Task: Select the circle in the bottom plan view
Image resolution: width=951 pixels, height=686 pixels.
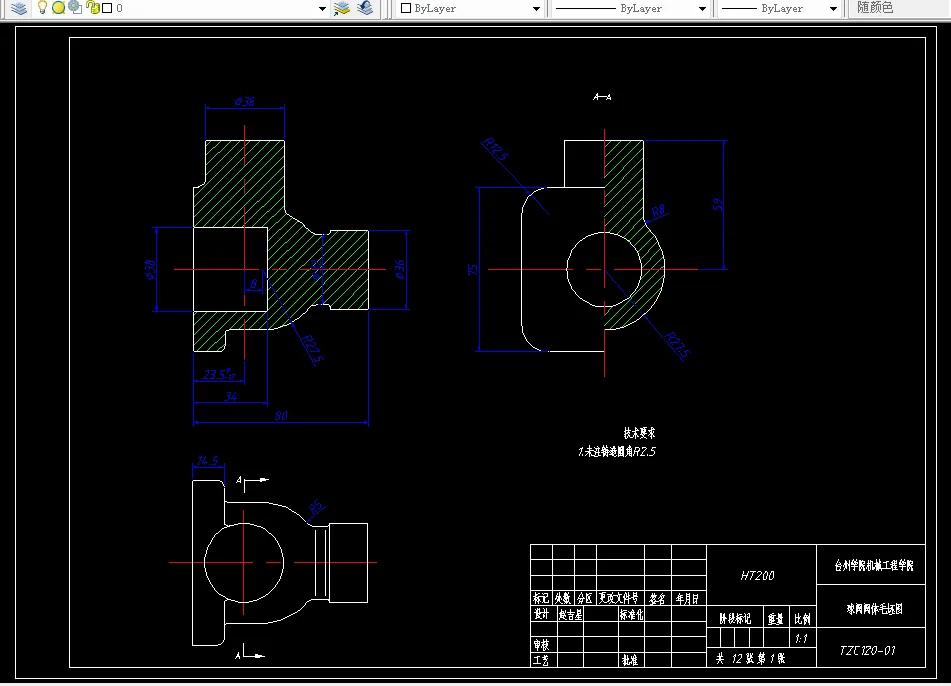Action: [244, 563]
